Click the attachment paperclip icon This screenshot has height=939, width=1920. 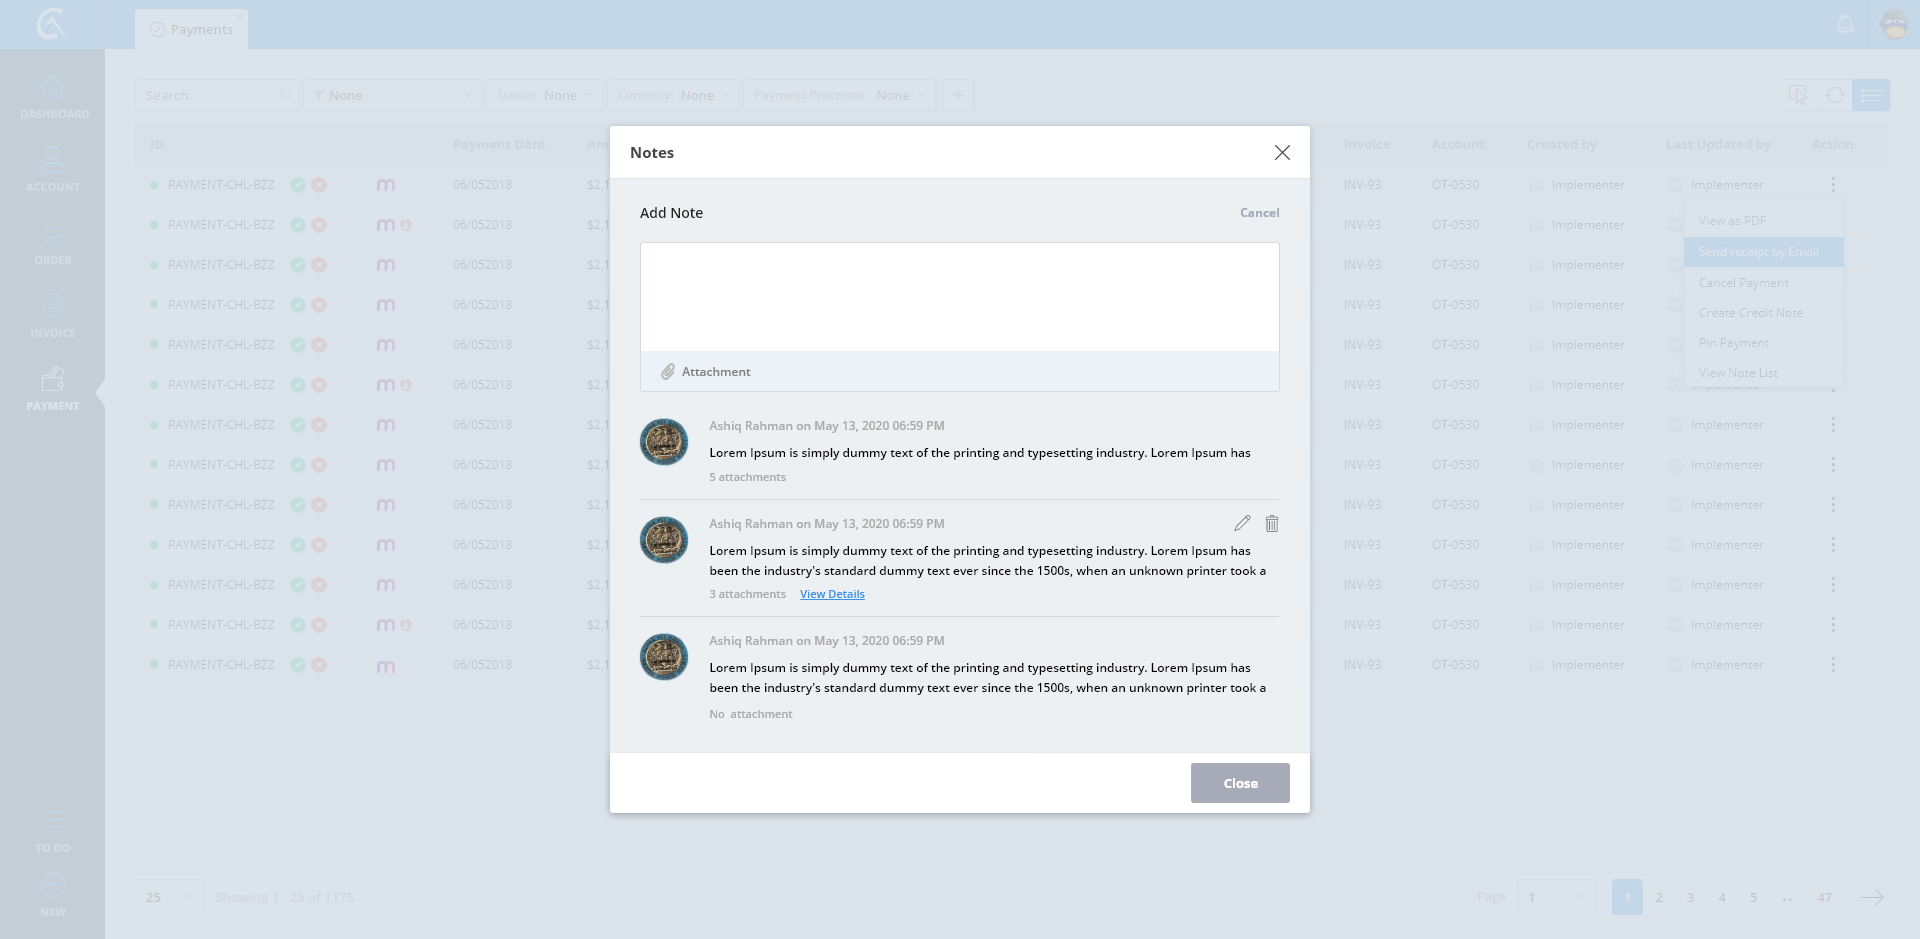click(668, 372)
